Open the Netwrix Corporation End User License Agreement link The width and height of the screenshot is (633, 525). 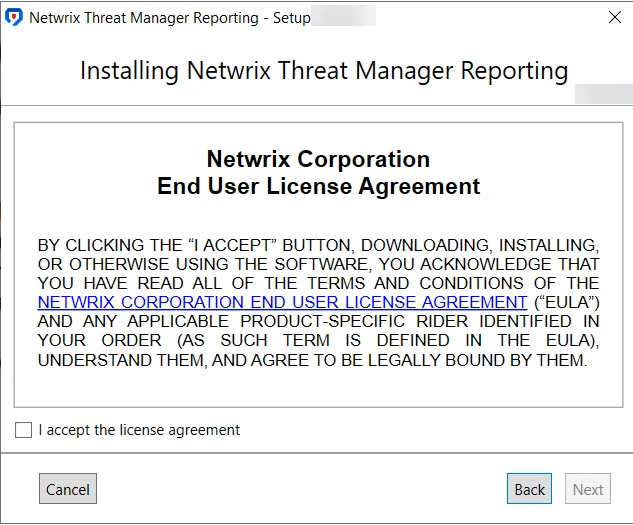[282, 302]
